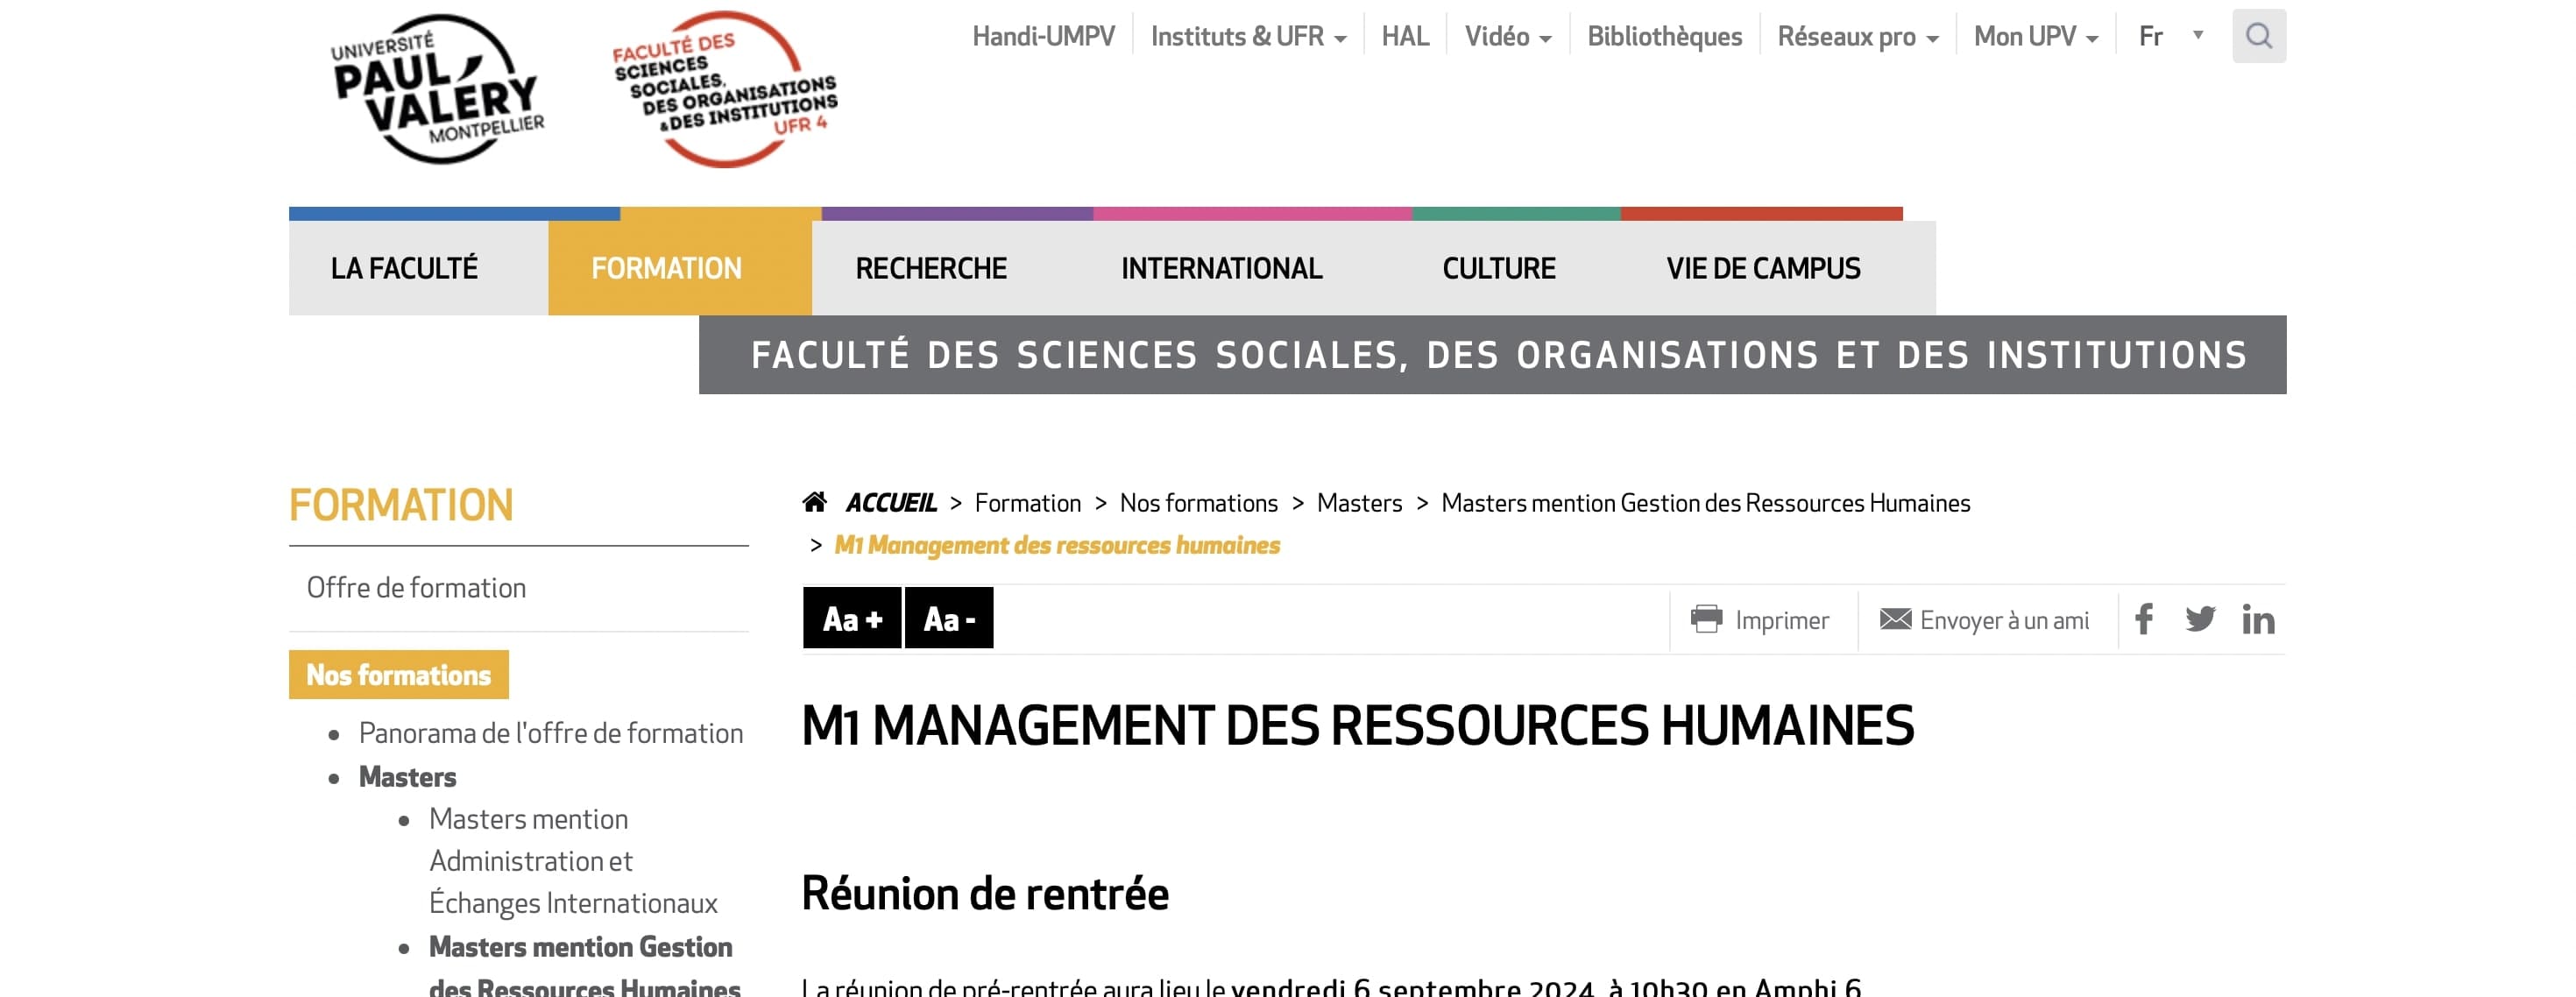Open the Handi-UMPV link
Screen dimensions: 2576x997
pos(1043,36)
